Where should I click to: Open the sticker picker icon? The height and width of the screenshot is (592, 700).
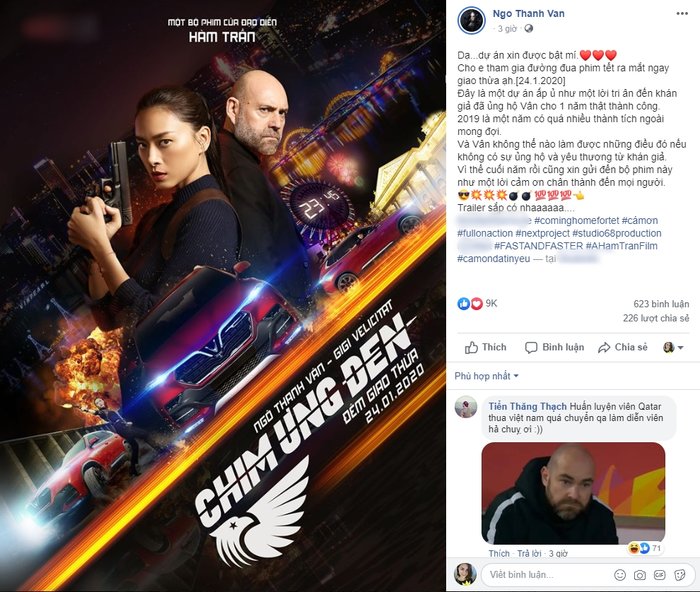680,575
